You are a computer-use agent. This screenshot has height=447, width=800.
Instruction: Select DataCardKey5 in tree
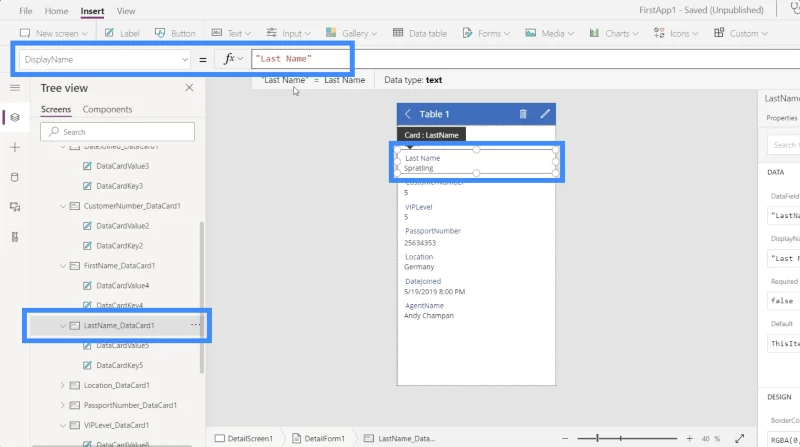coord(119,365)
